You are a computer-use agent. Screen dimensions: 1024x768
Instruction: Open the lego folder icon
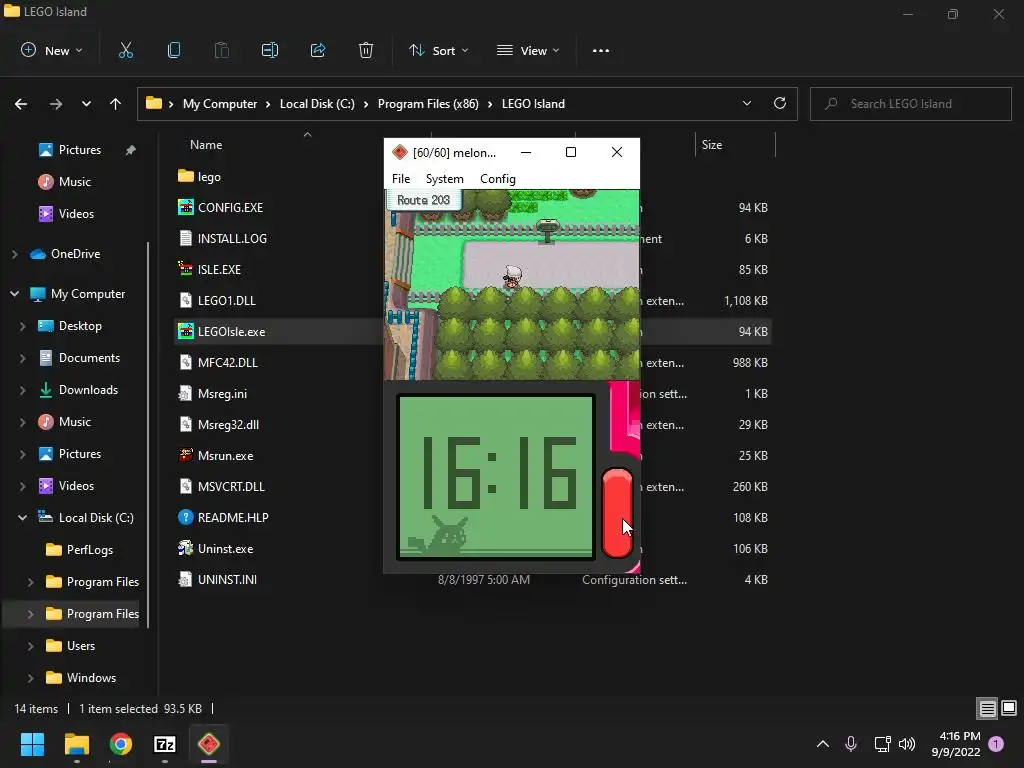coord(185,176)
